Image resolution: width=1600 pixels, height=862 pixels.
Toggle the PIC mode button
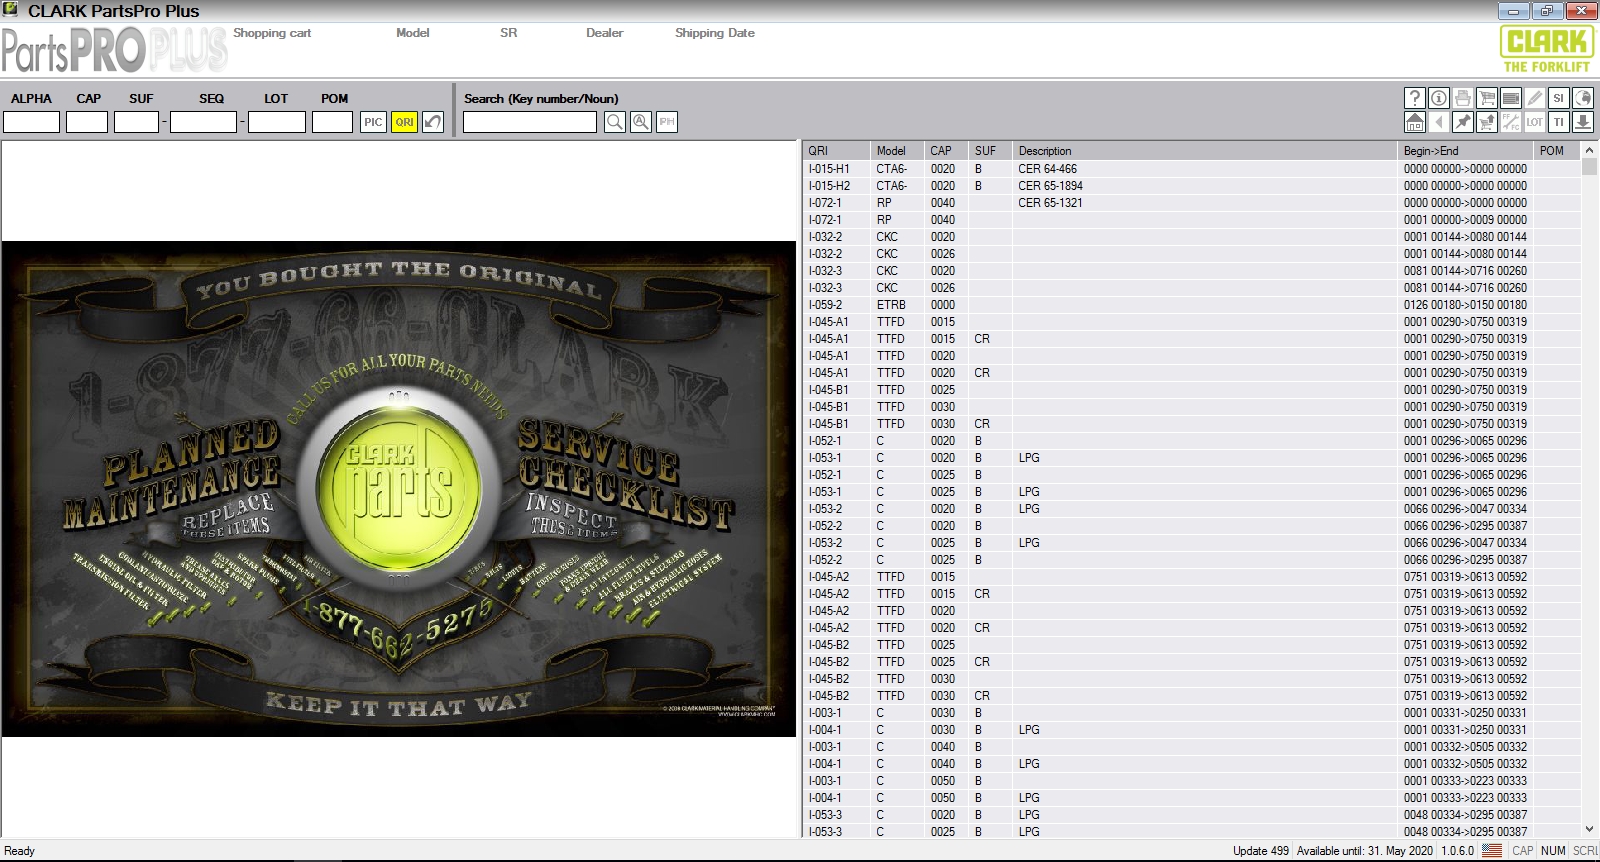(373, 122)
